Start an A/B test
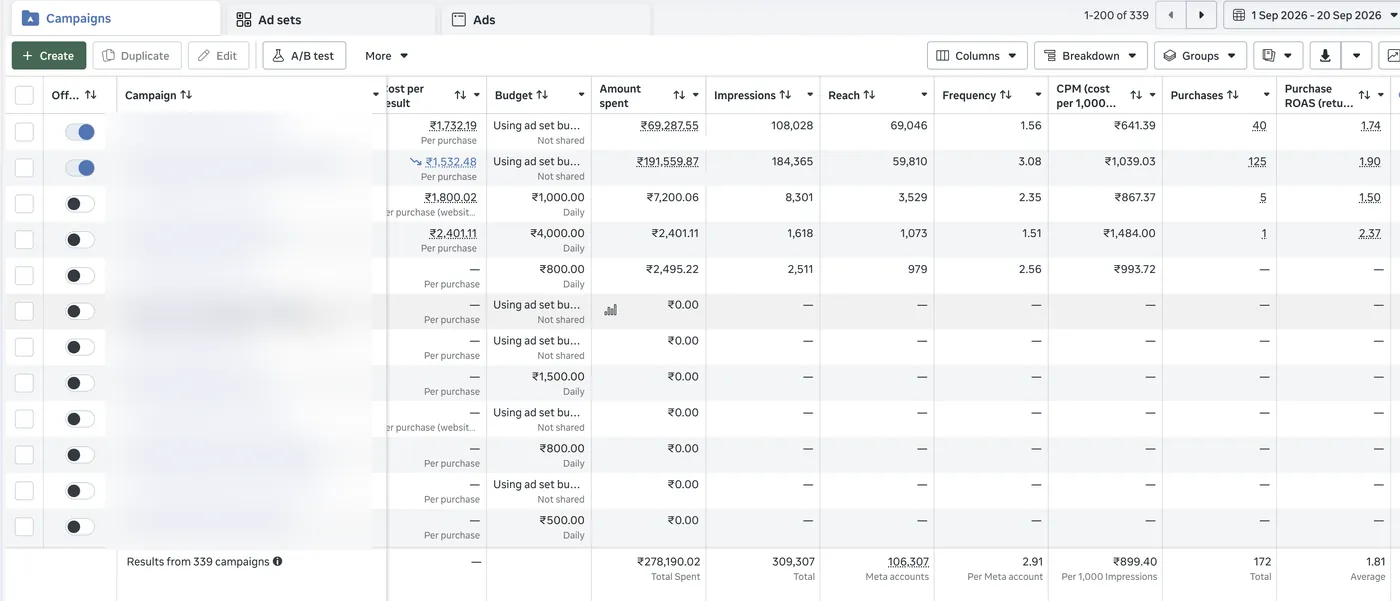Viewport: 1400px width, 601px height. click(x=304, y=56)
